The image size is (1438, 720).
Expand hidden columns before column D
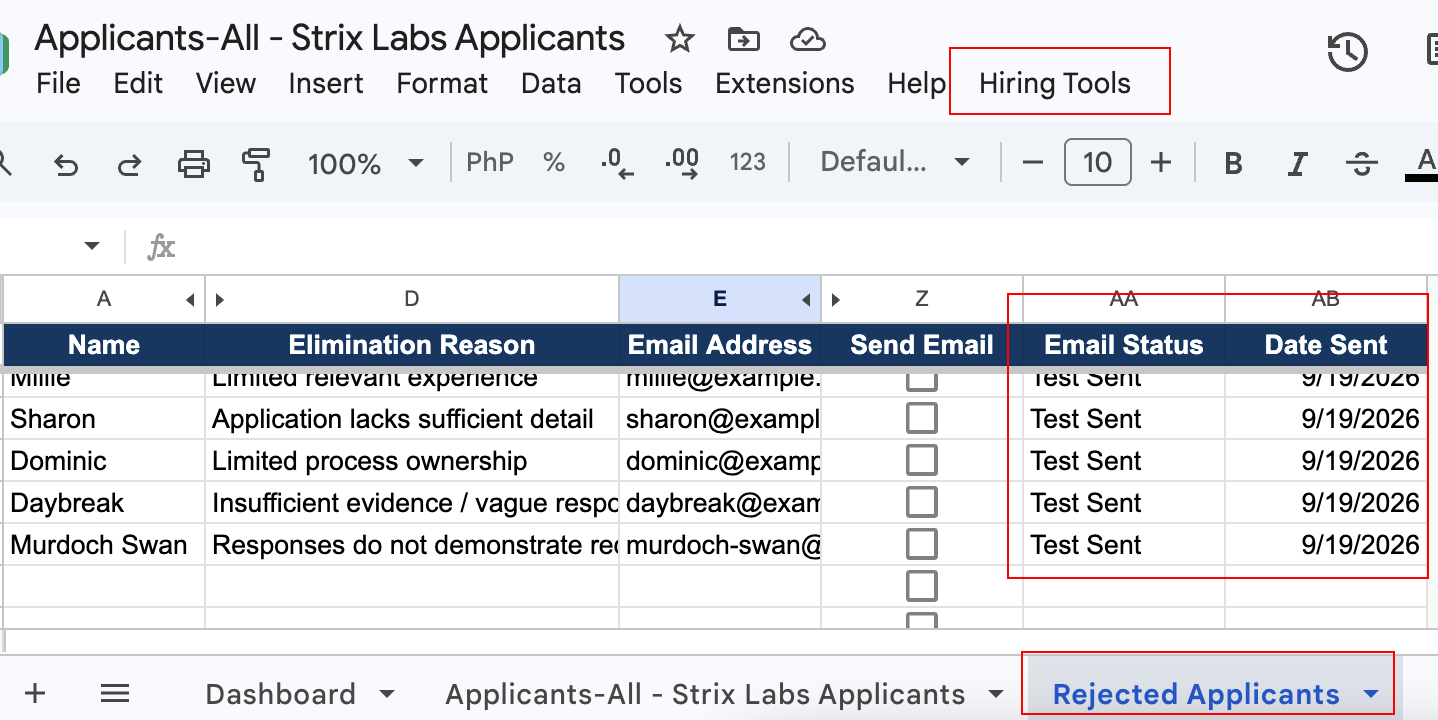click(220, 299)
